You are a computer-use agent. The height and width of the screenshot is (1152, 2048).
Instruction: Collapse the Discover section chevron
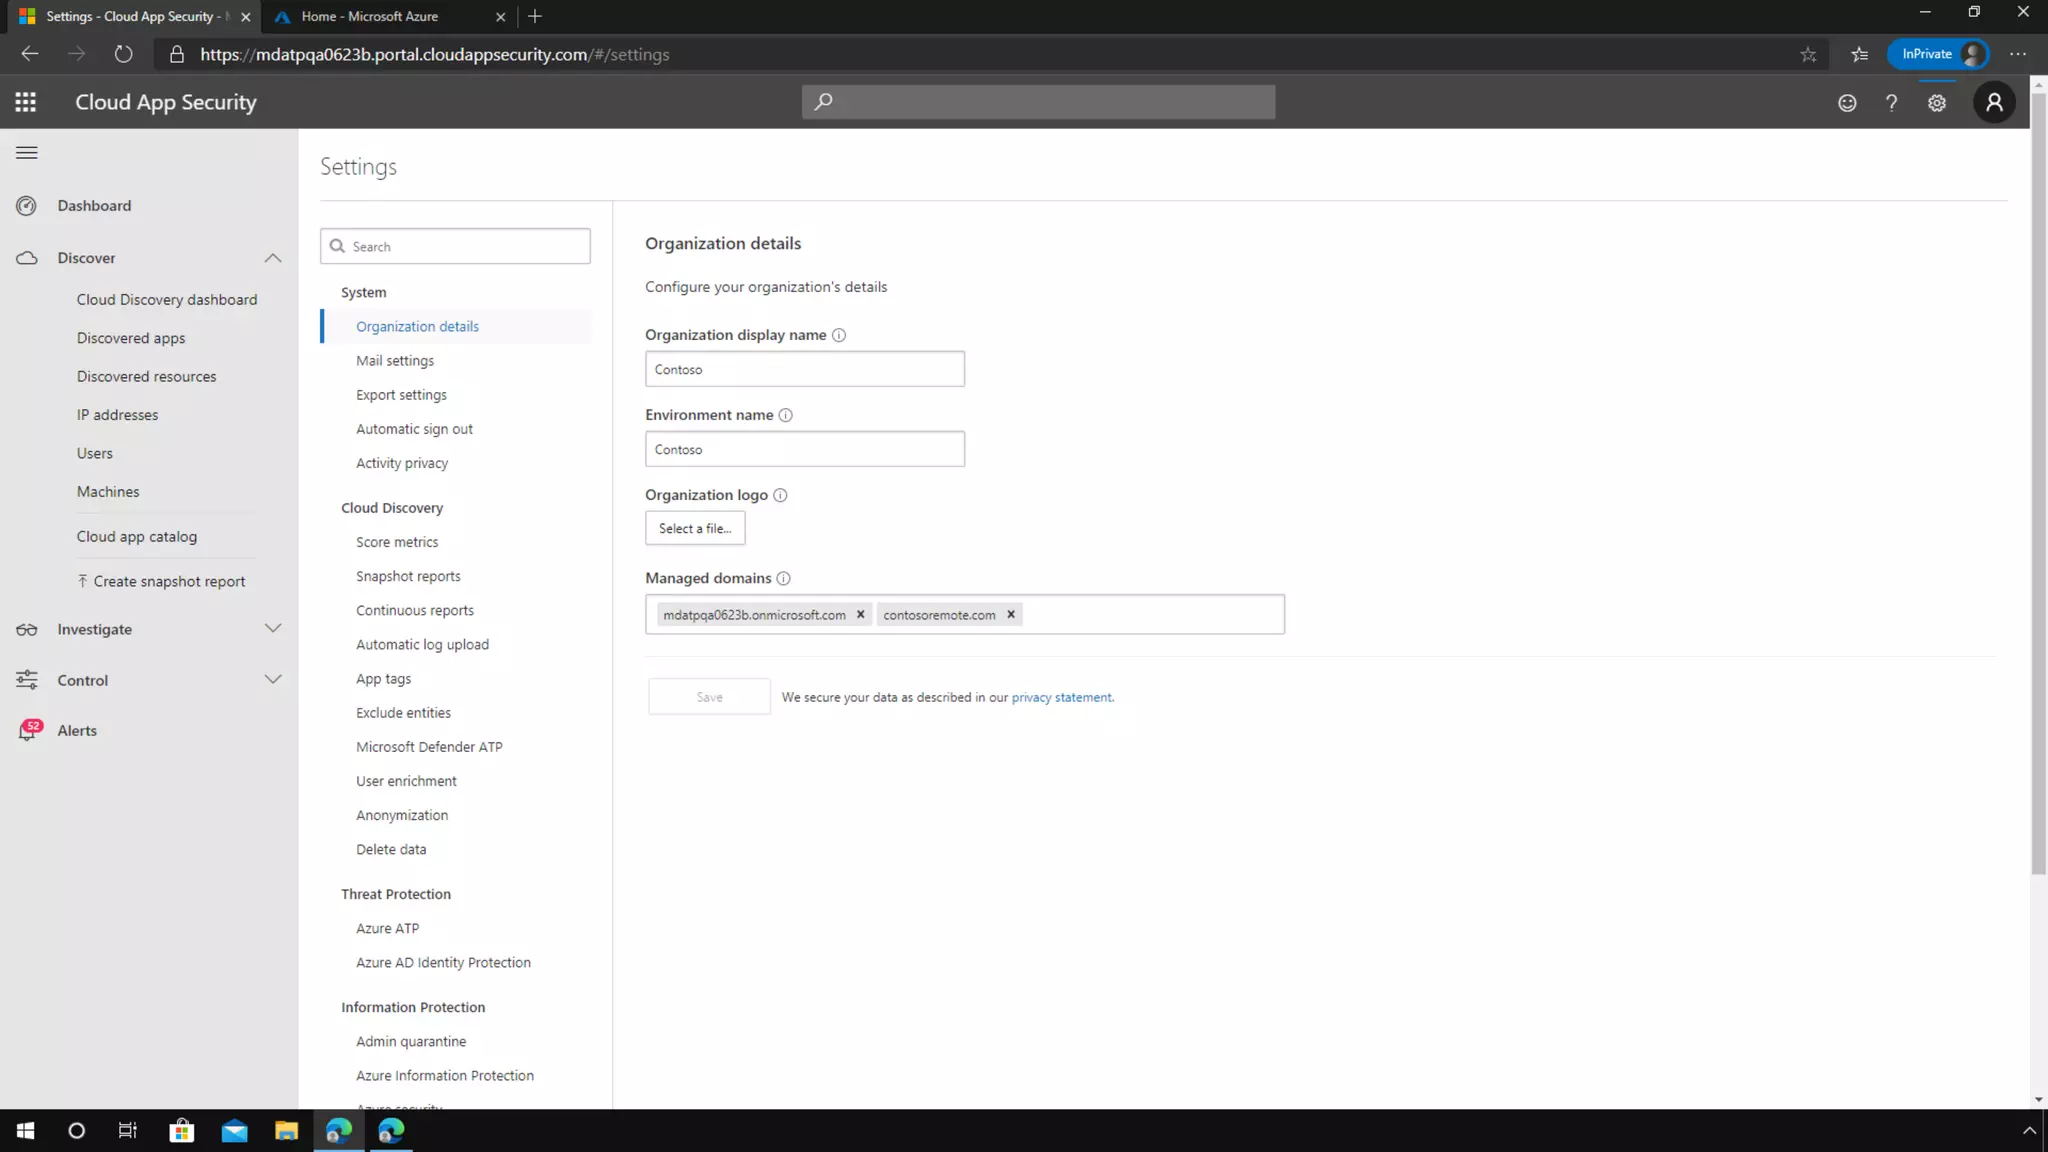(x=273, y=258)
